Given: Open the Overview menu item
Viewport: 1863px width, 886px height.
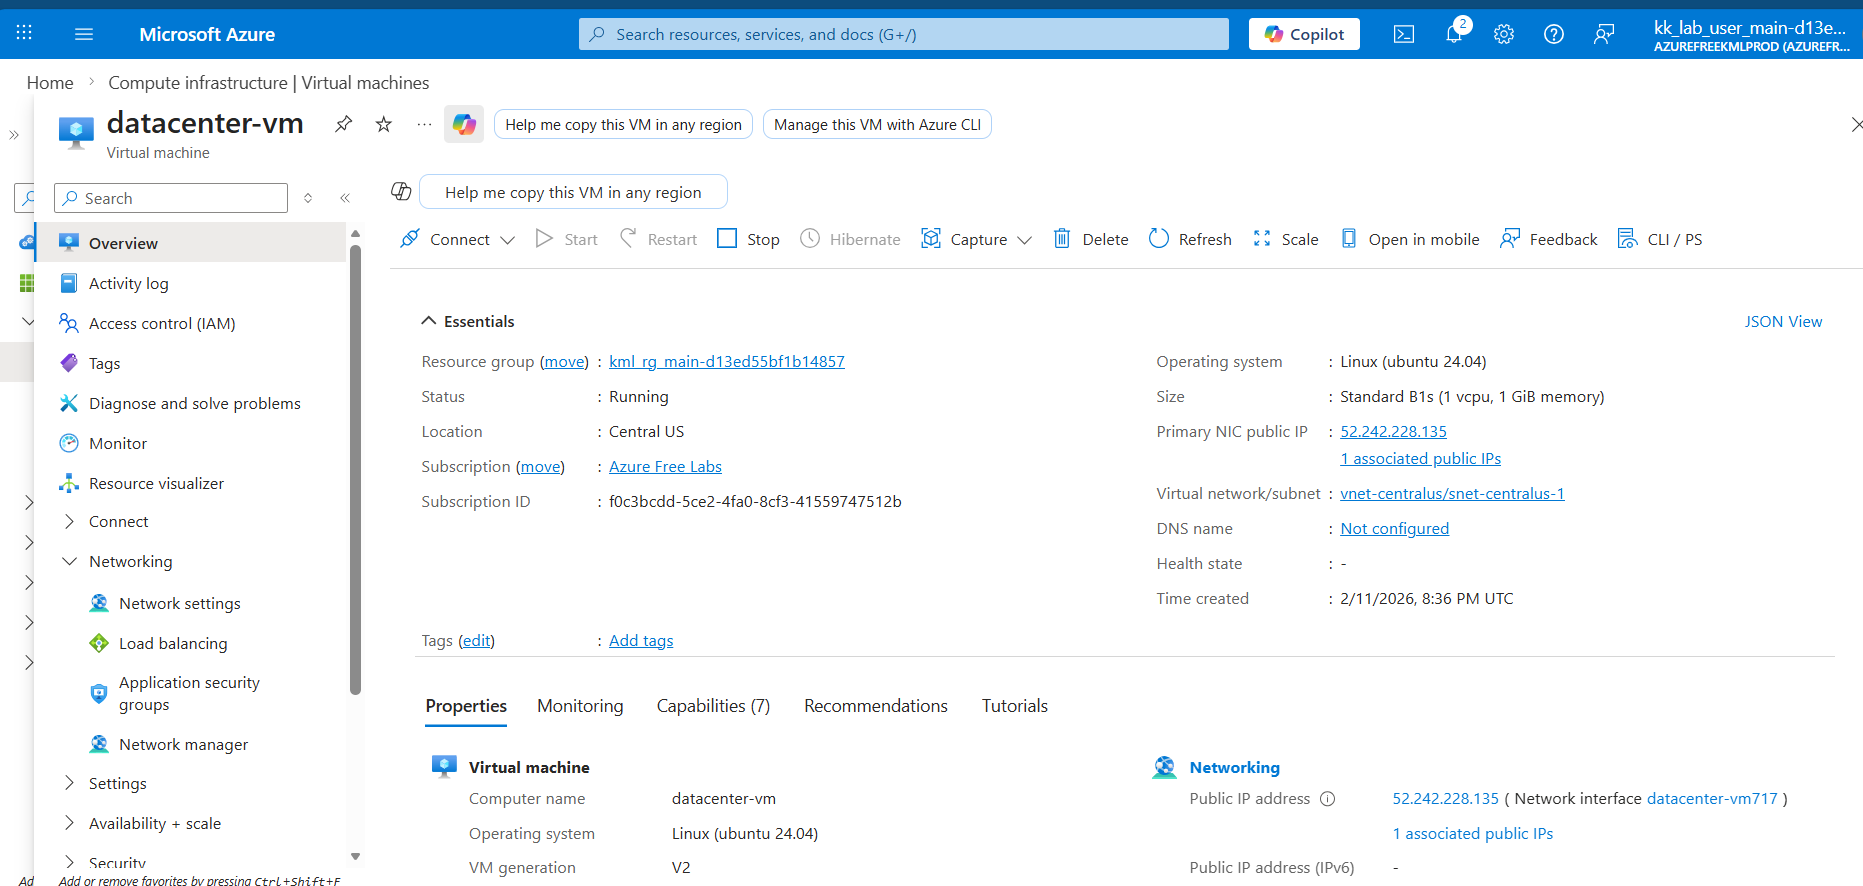Looking at the screenshot, I should pos(190,243).
